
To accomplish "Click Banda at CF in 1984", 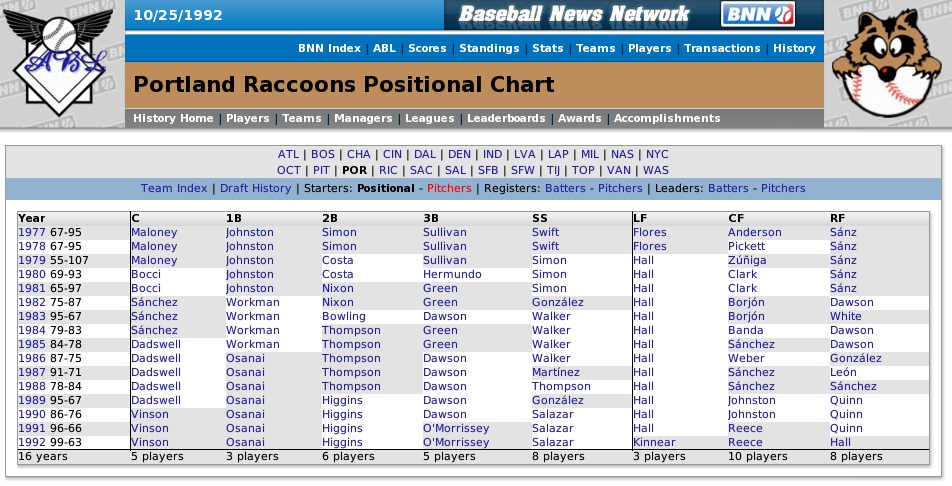I will pos(746,330).
